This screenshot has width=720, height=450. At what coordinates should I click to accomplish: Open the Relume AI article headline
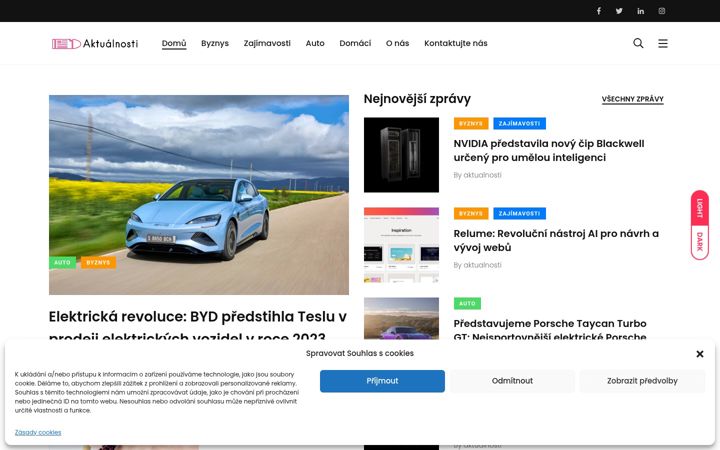[556, 241]
